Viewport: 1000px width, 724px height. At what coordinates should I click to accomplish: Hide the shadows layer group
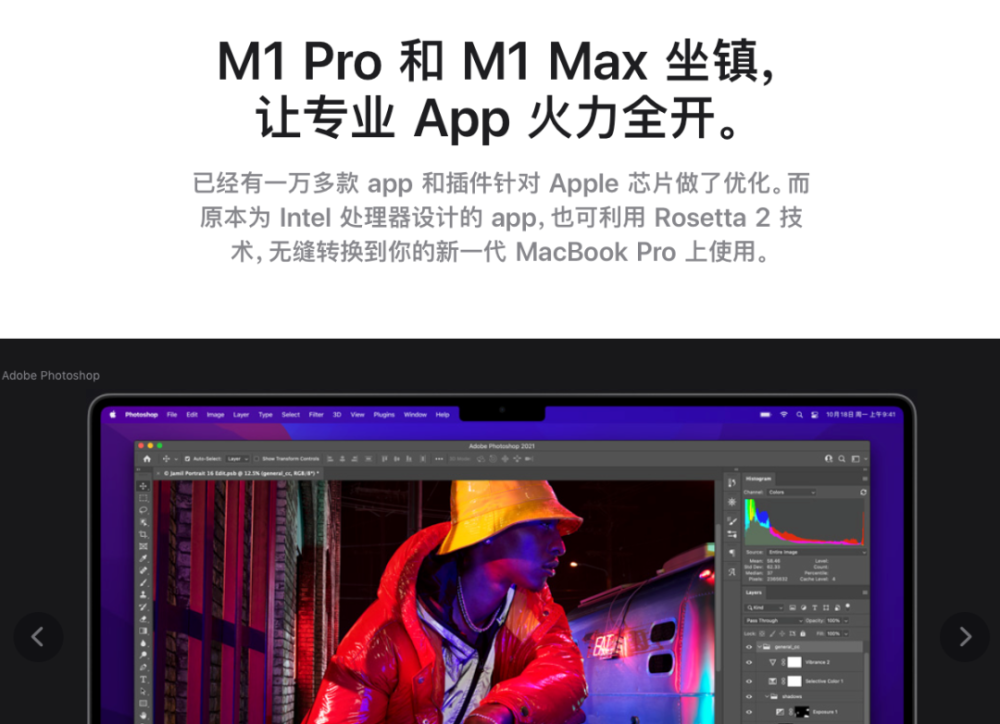point(749,697)
